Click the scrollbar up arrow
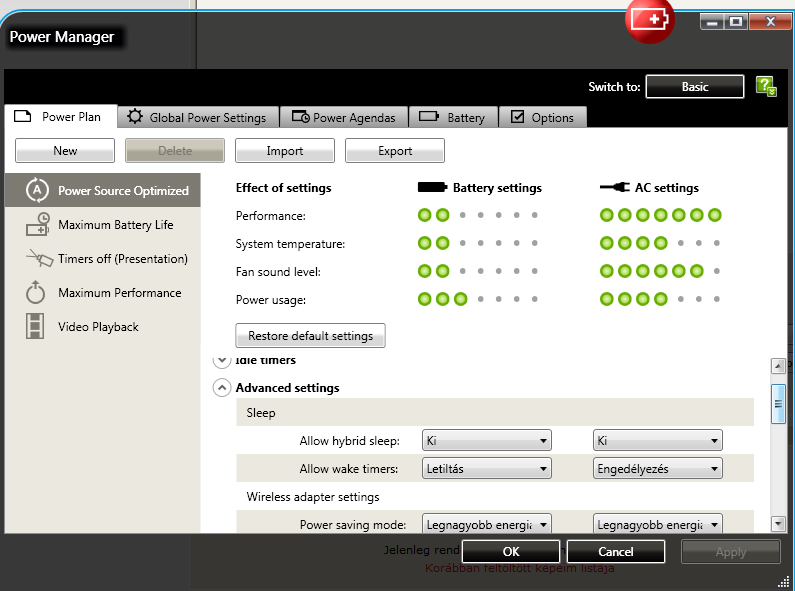 [778, 365]
